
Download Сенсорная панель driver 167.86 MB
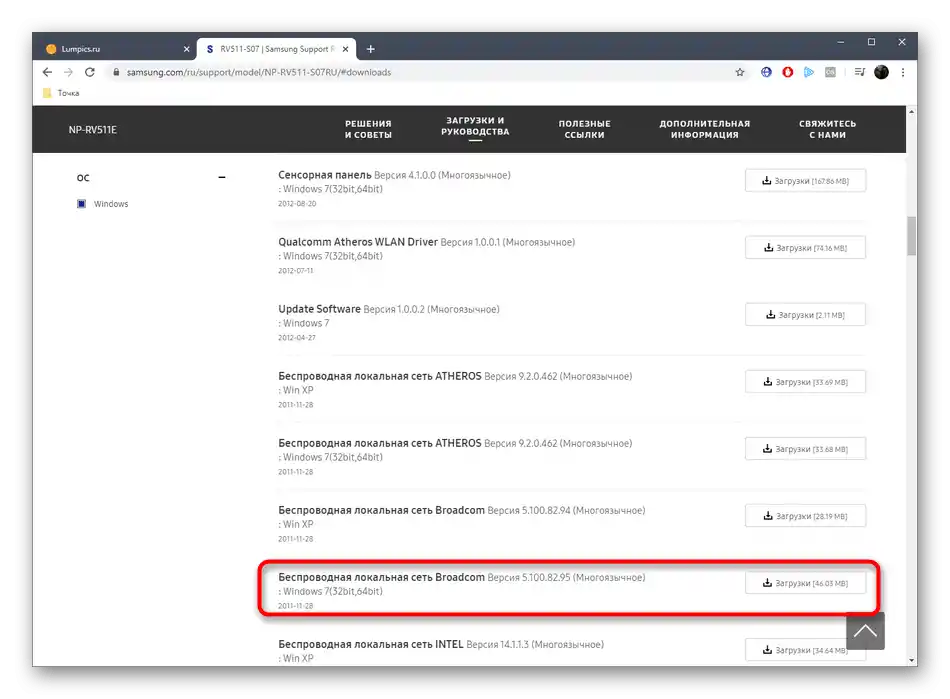pyautogui.click(x=805, y=181)
